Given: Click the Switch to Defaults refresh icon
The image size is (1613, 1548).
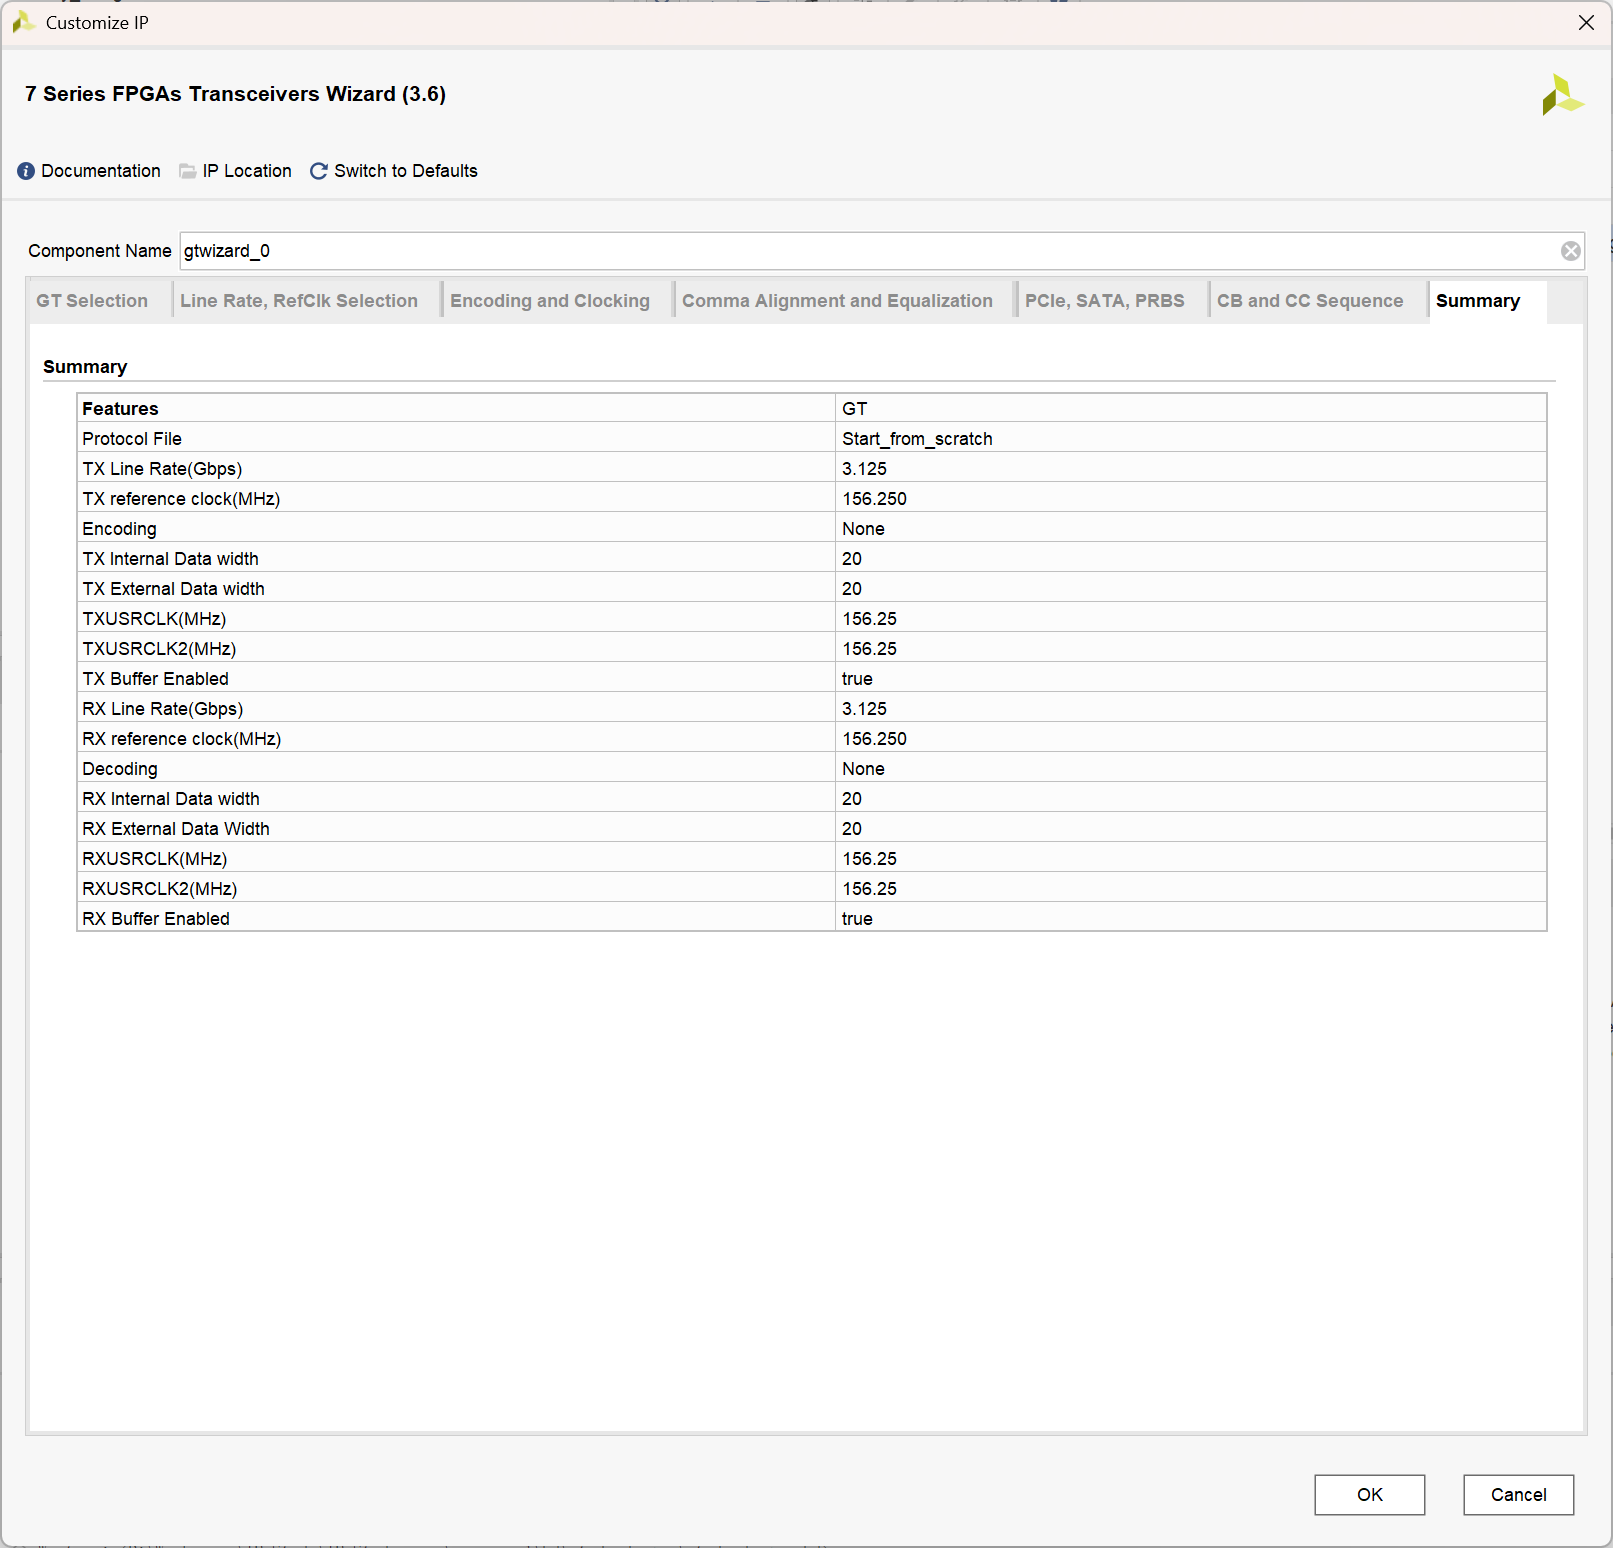Looking at the screenshot, I should (x=319, y=171).
